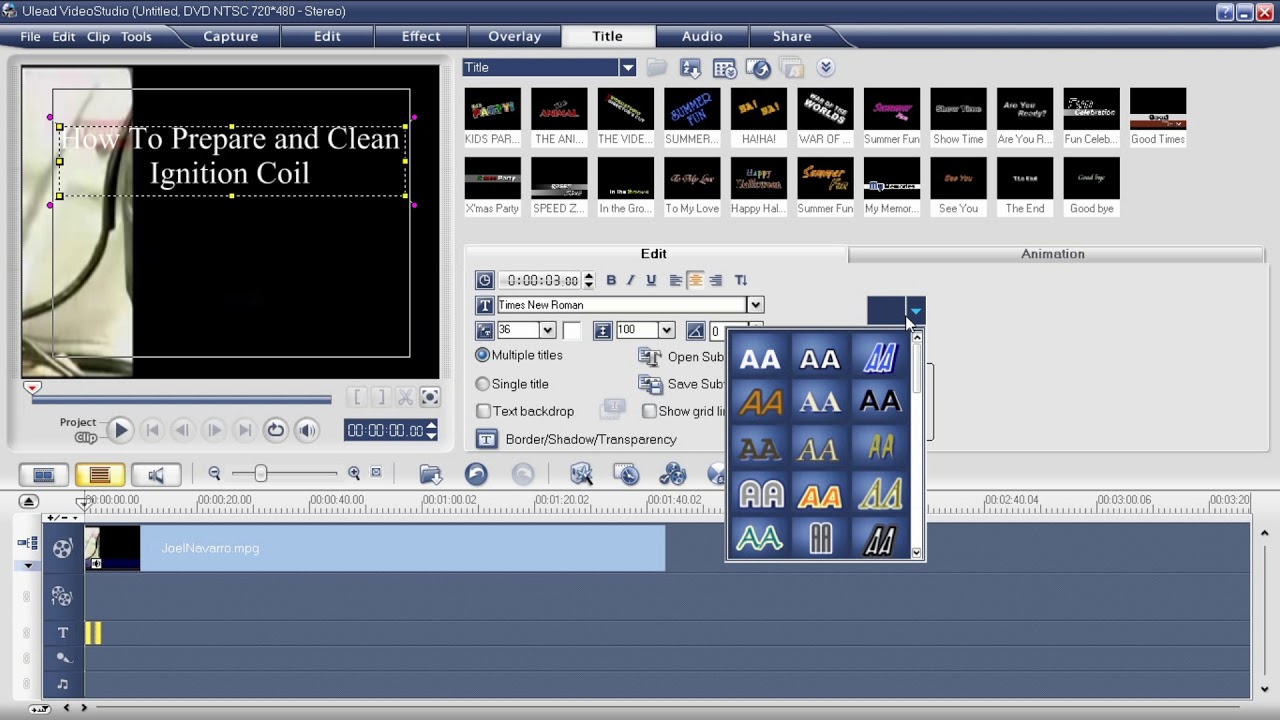Select Single title option

coord(483,384)
